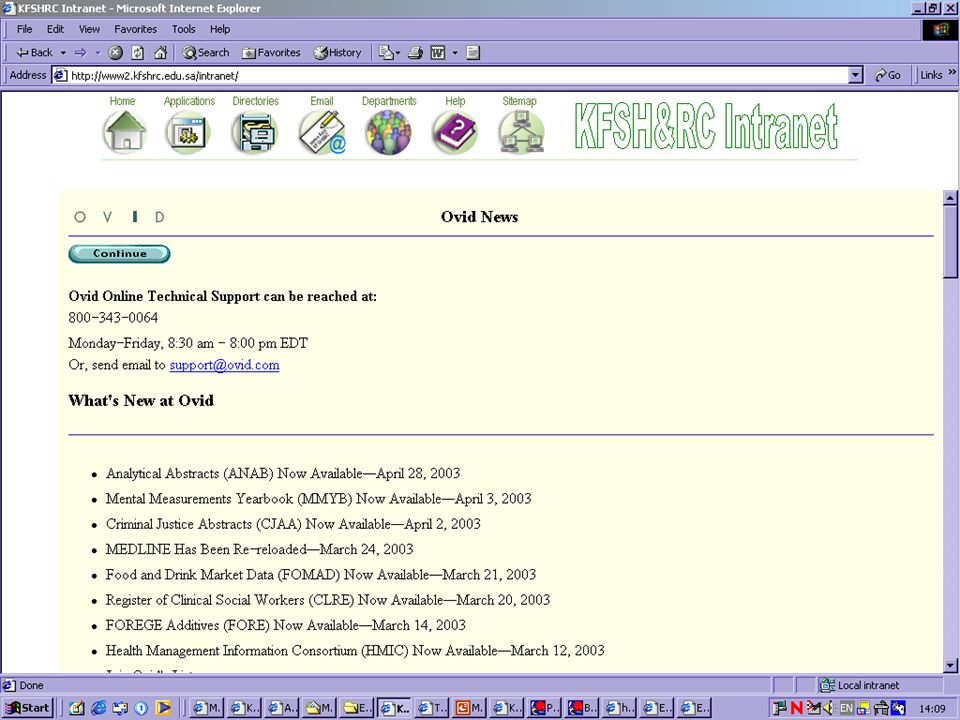Click the Criminal Justice Abstracts (CJAA) item

pyautogui.click(x=293, y=524)
